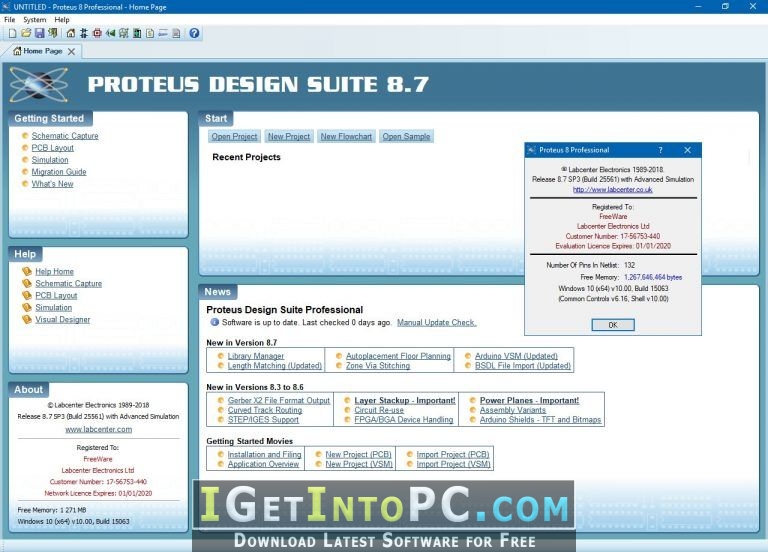The image size is (768, 552).
Task: Open Layer Stackup - Important! link
Action: pyautogui.click(x=405, y=401)
